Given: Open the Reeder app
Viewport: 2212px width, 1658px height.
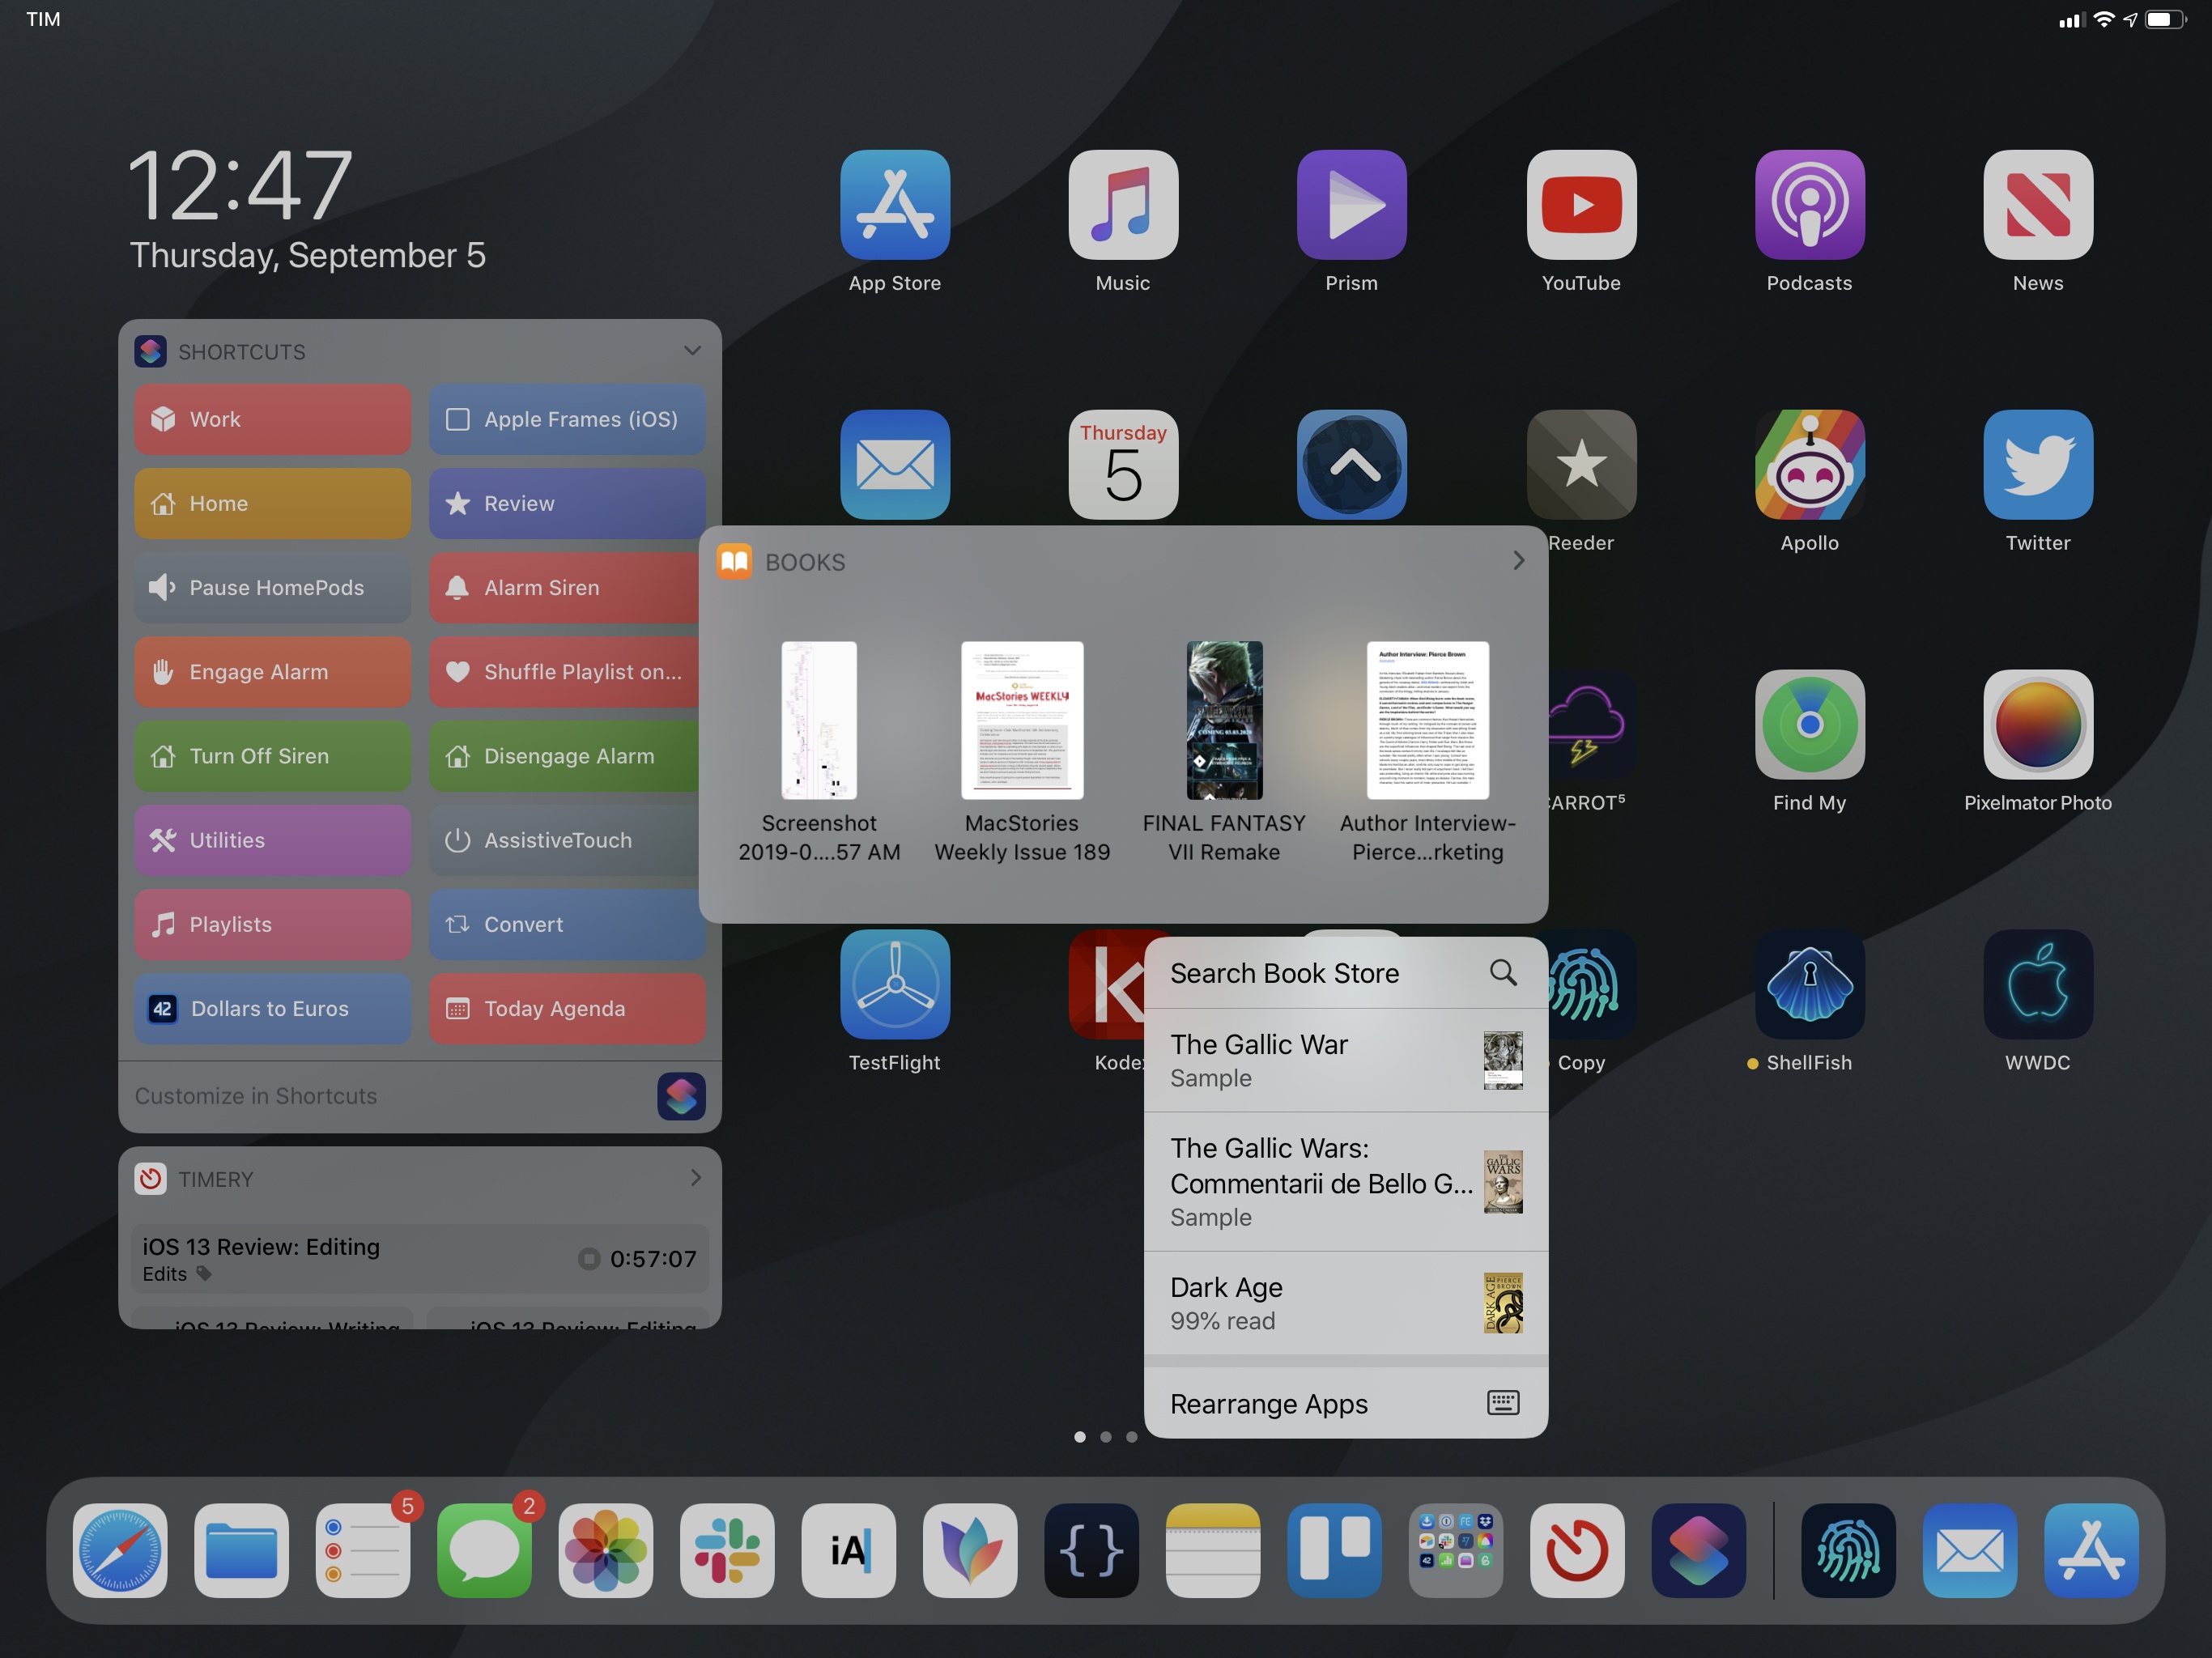Looking at the screenshot, I should pos(1581,464).
